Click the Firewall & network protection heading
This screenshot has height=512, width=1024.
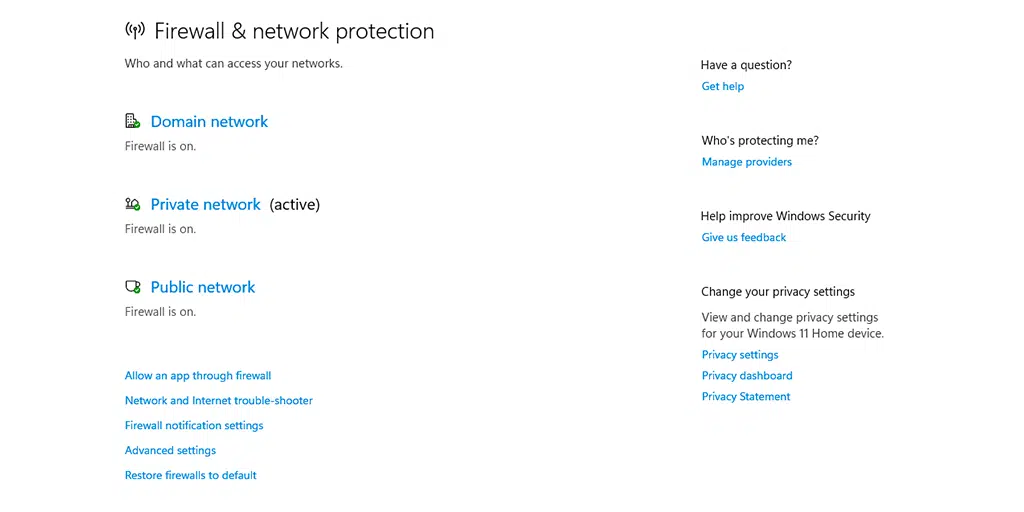294,31
